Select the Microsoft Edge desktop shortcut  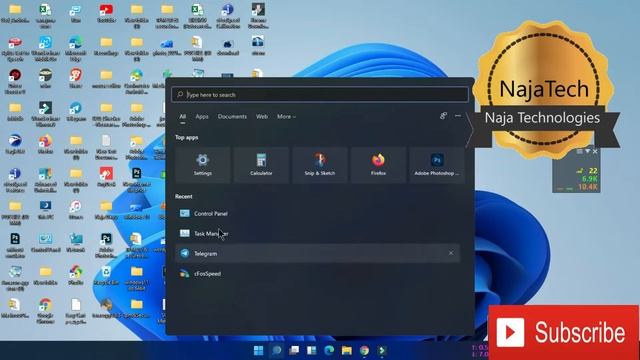coord(76,47)
